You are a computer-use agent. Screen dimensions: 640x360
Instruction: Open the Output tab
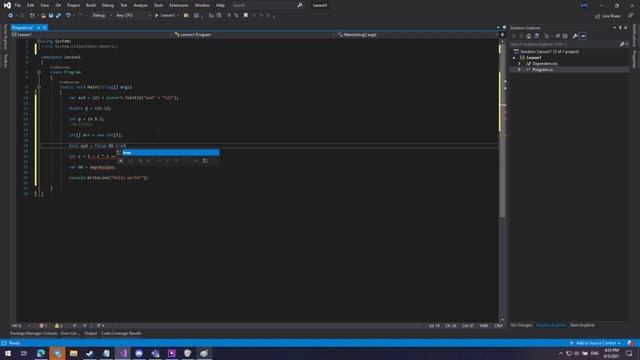[x=91, y=333]
